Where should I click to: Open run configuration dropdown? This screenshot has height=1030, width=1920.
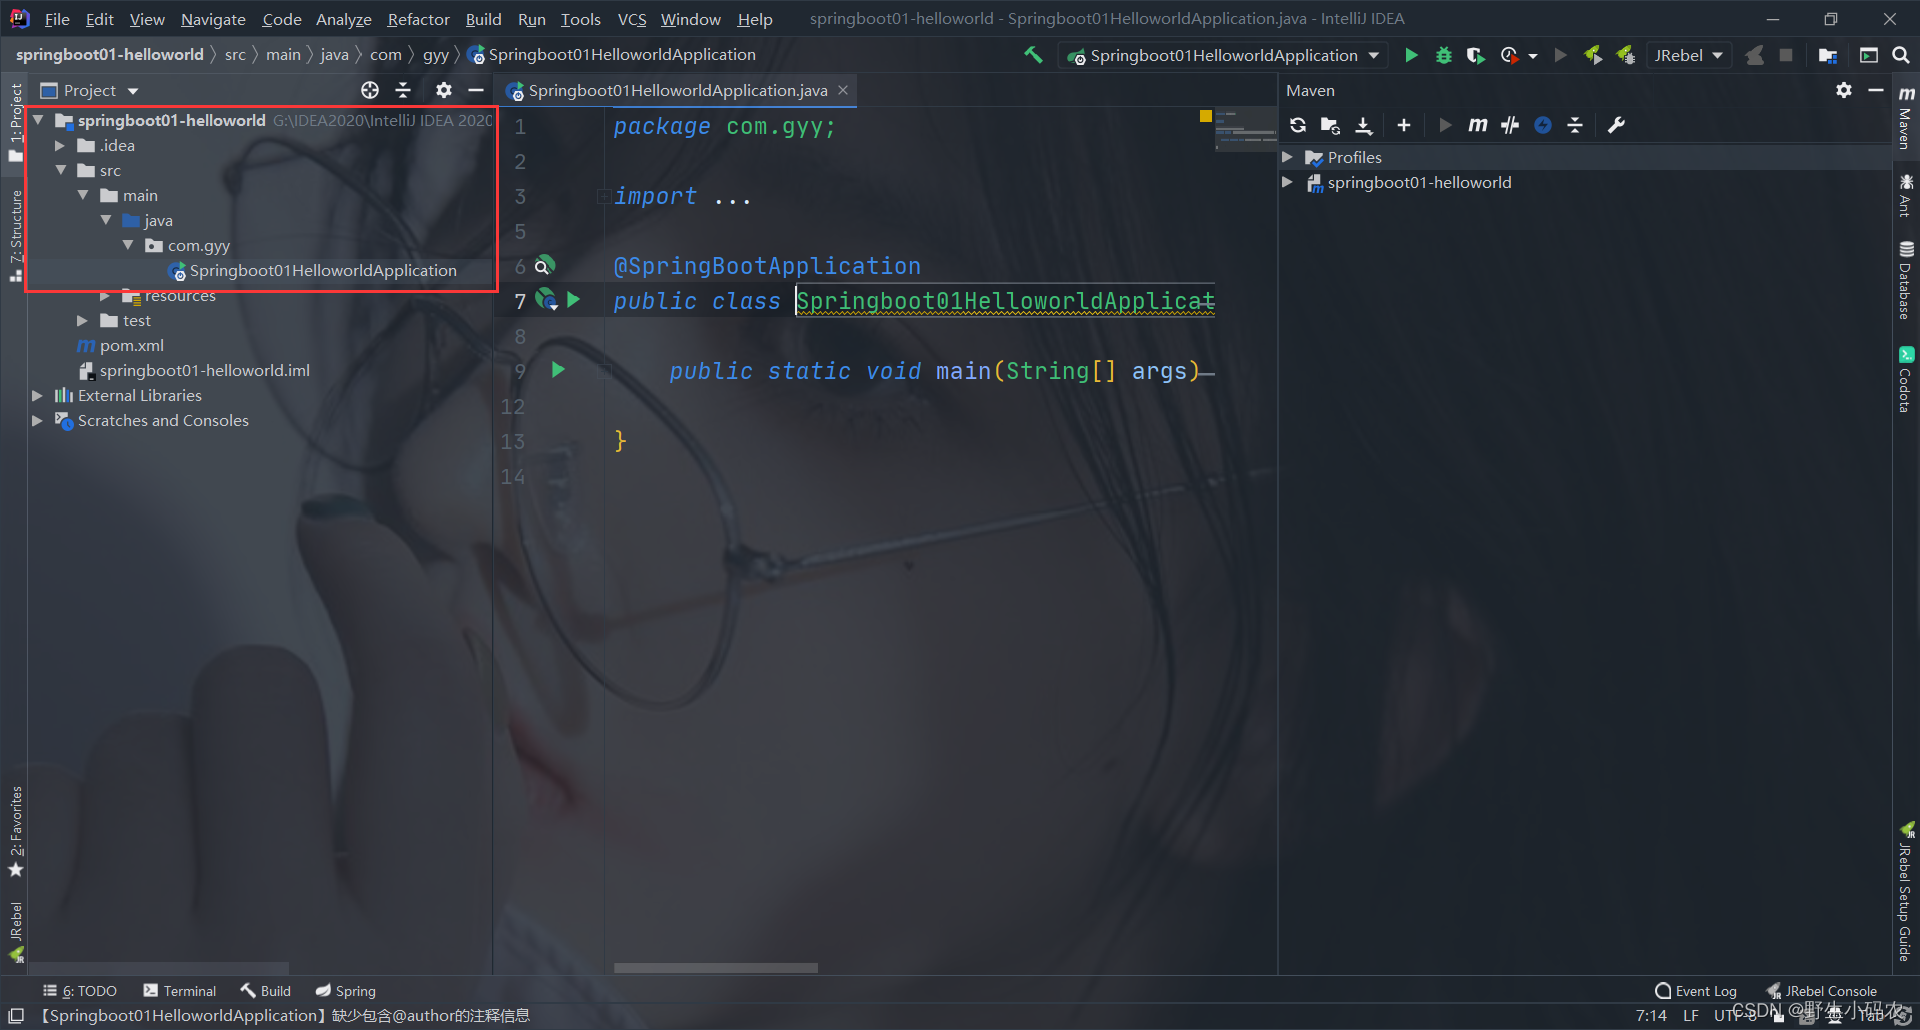(1224, 55)
